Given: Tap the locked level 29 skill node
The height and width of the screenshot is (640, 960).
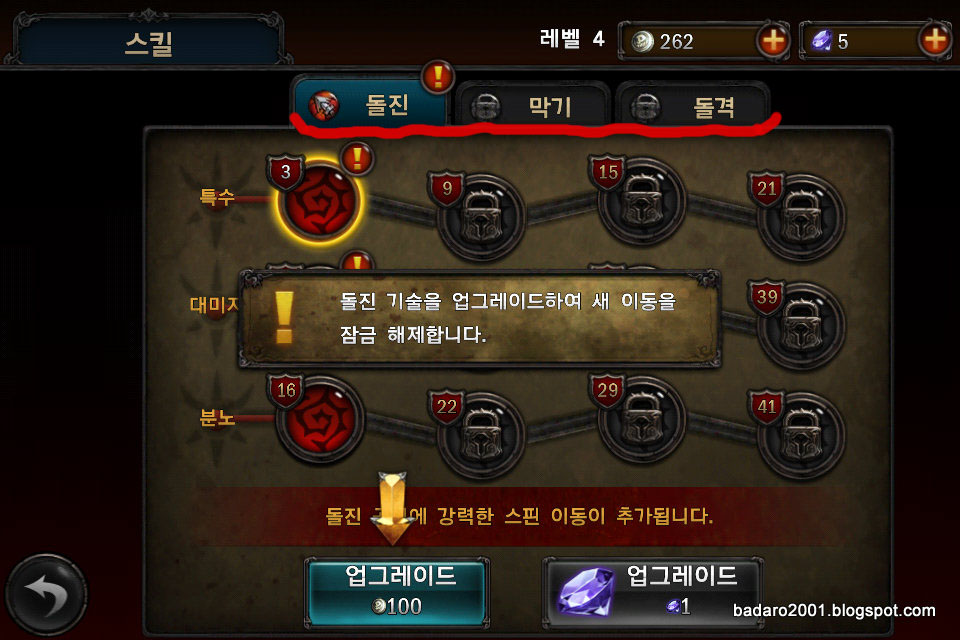Looking at the screenshot, I should point(641,419).
